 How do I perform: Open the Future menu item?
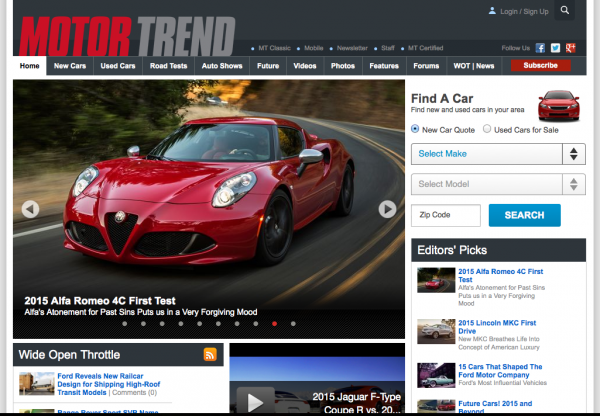tap(268, 66)
